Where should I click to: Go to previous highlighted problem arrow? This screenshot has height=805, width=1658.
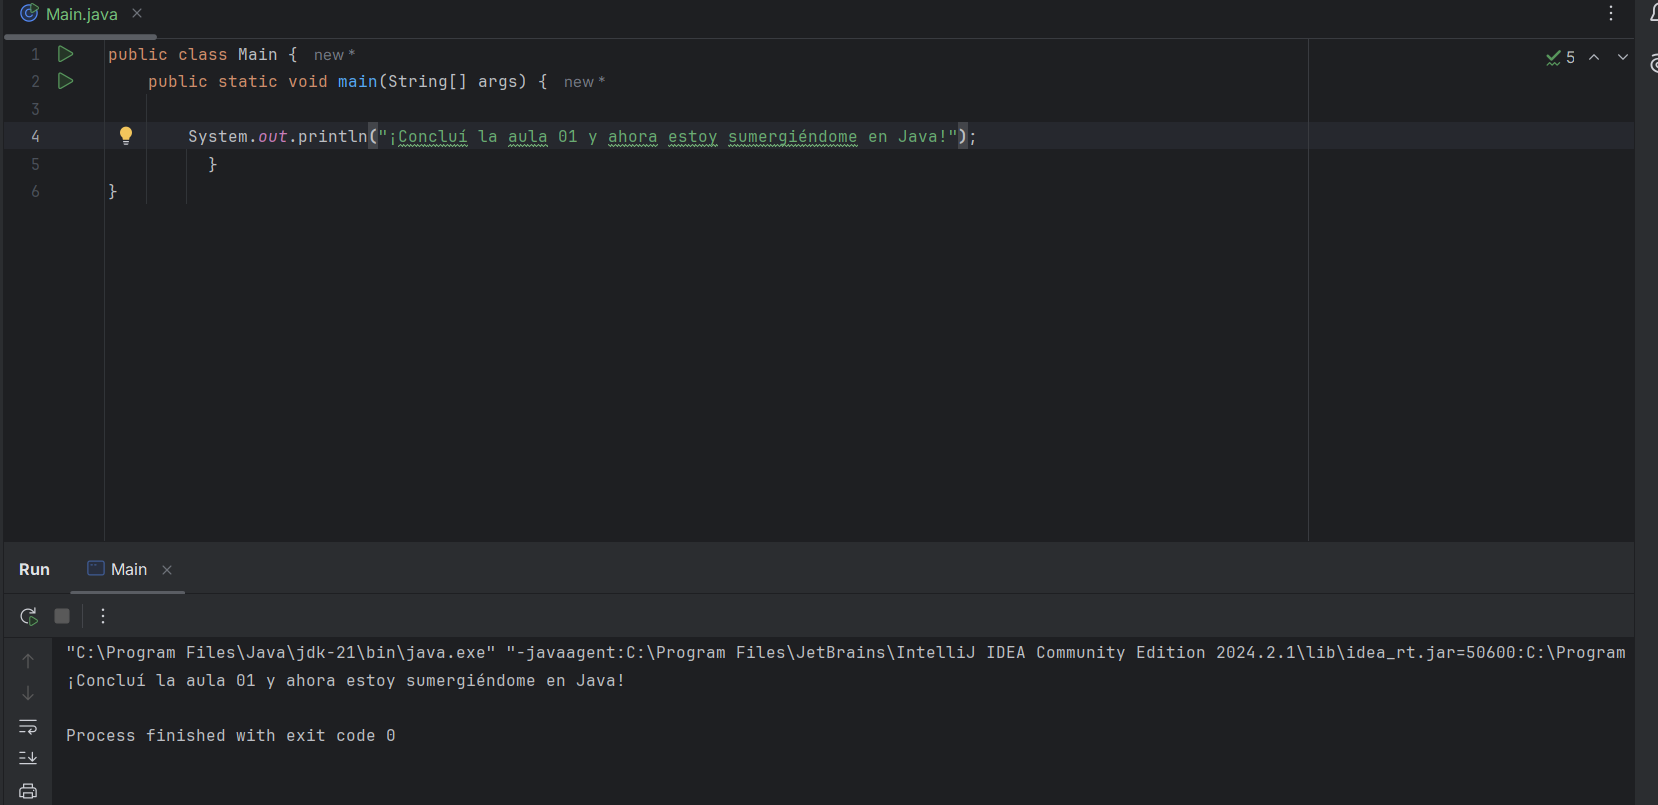coord(1594,58)
